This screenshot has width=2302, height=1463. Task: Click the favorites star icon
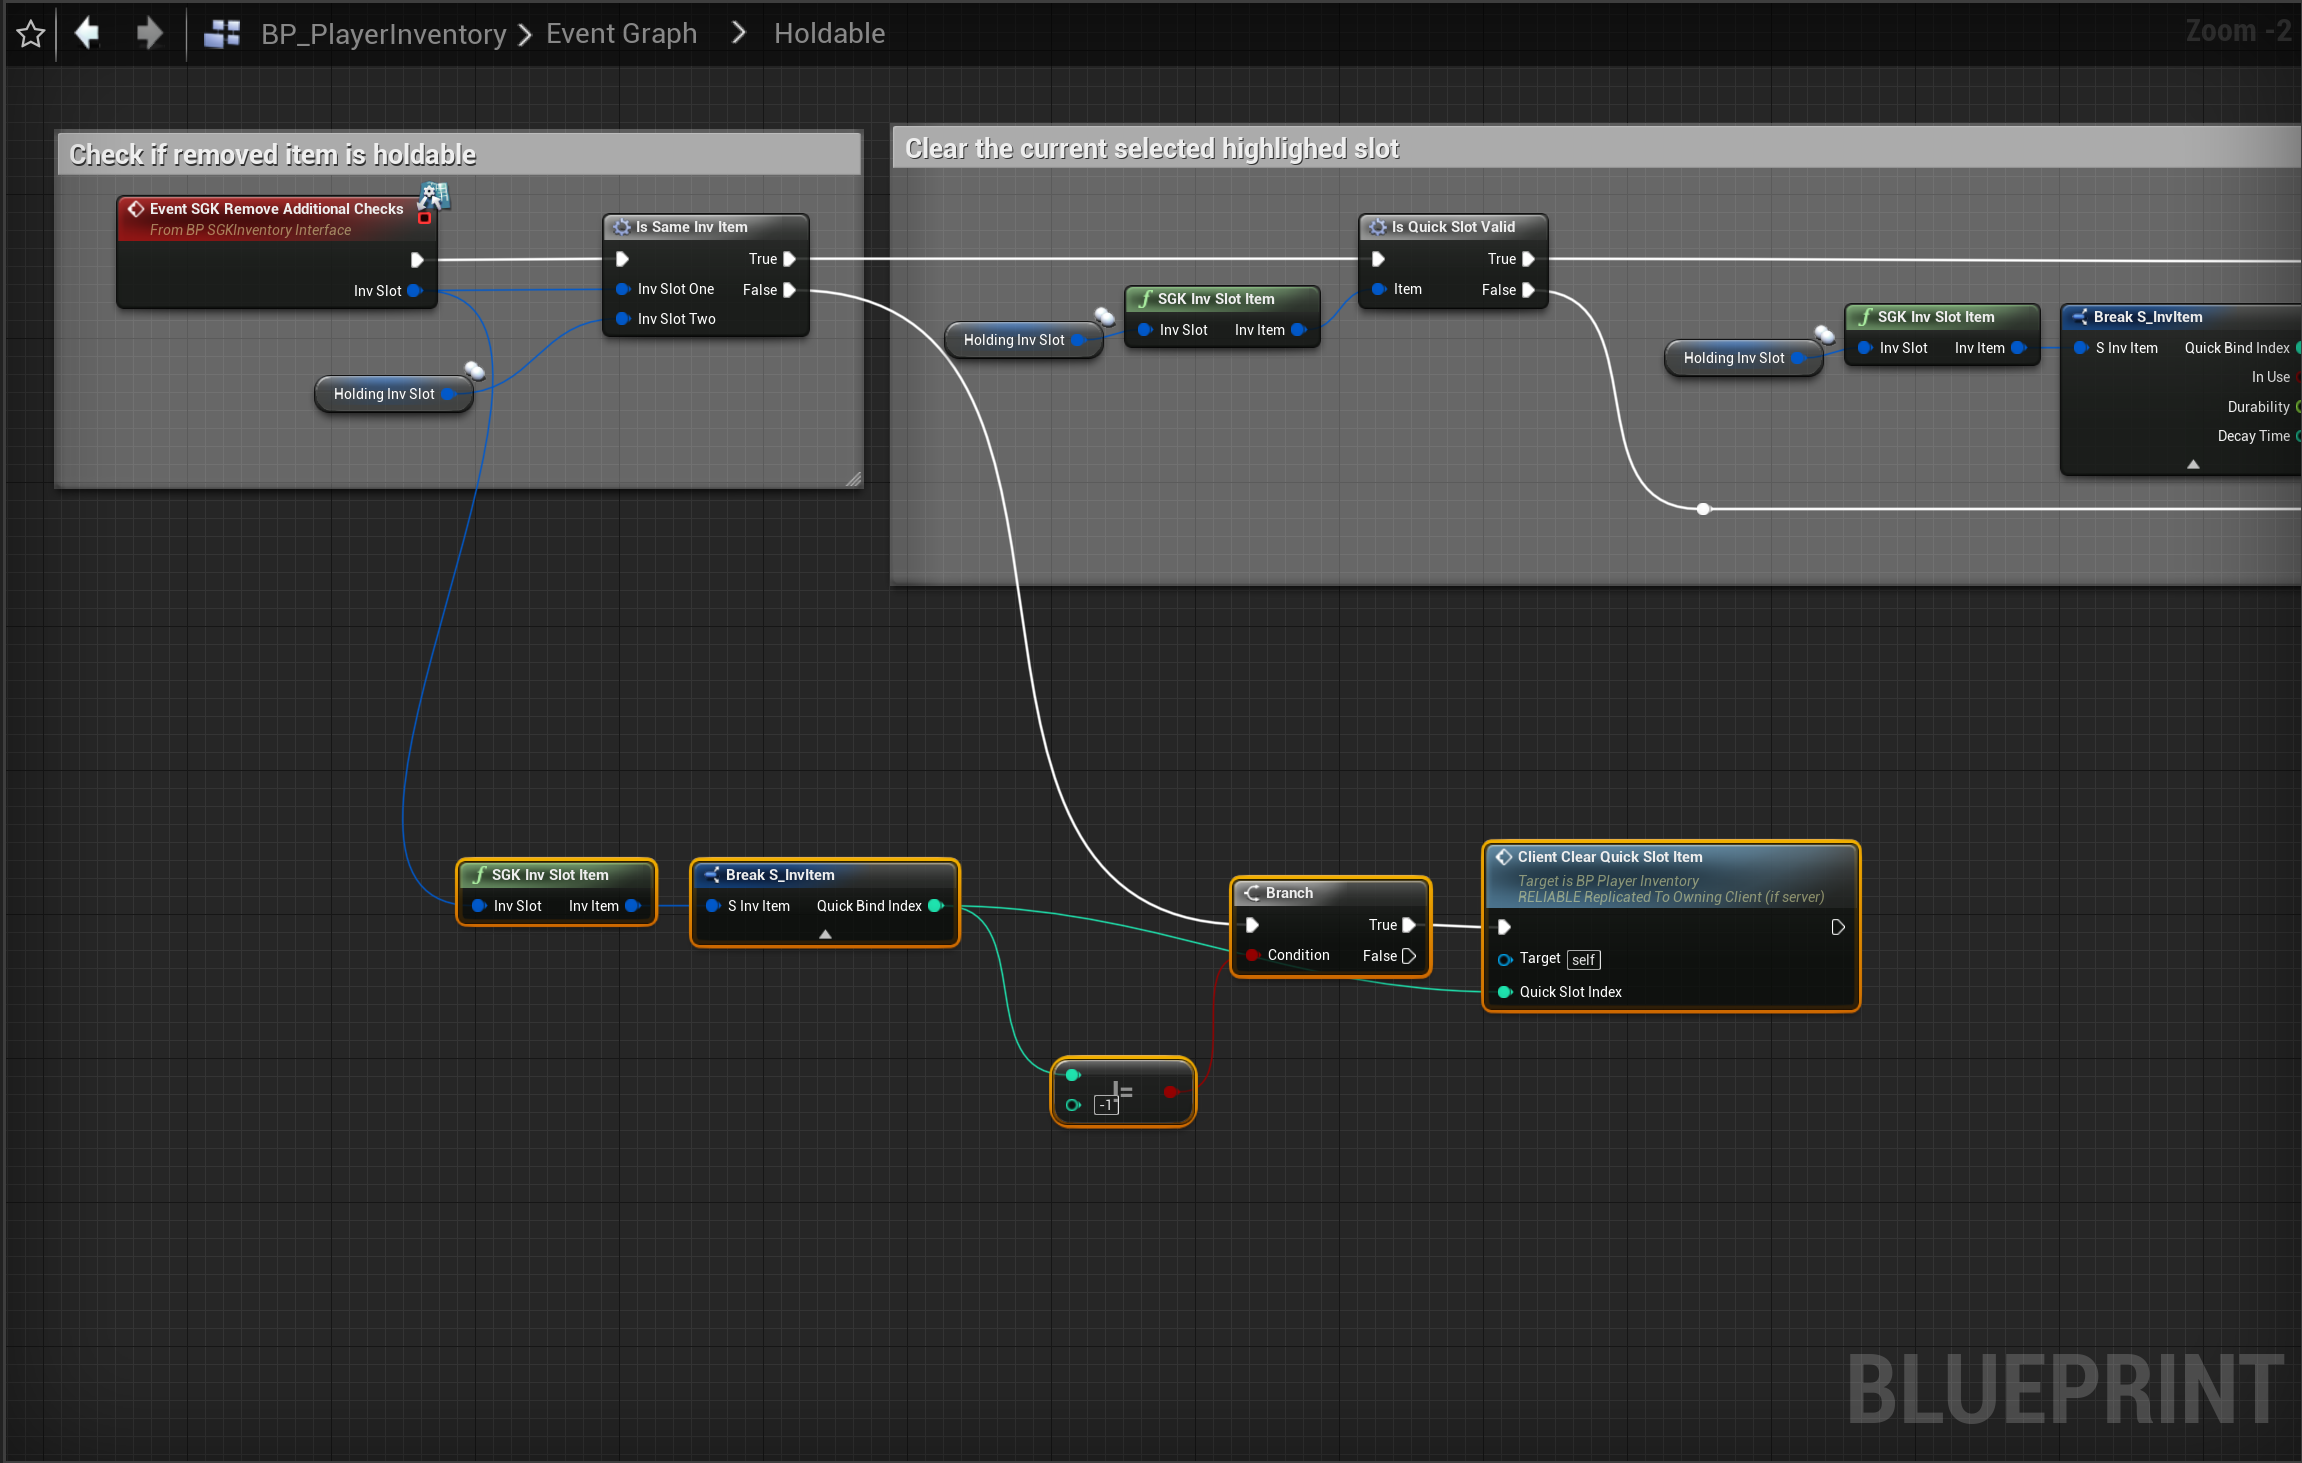pyautogui.click(x=31, y=34)
